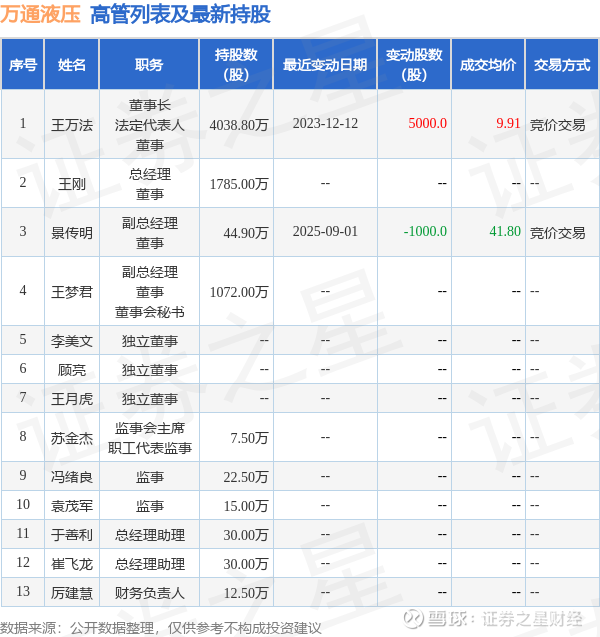Select the 交易方式 column header

[562, 64]
